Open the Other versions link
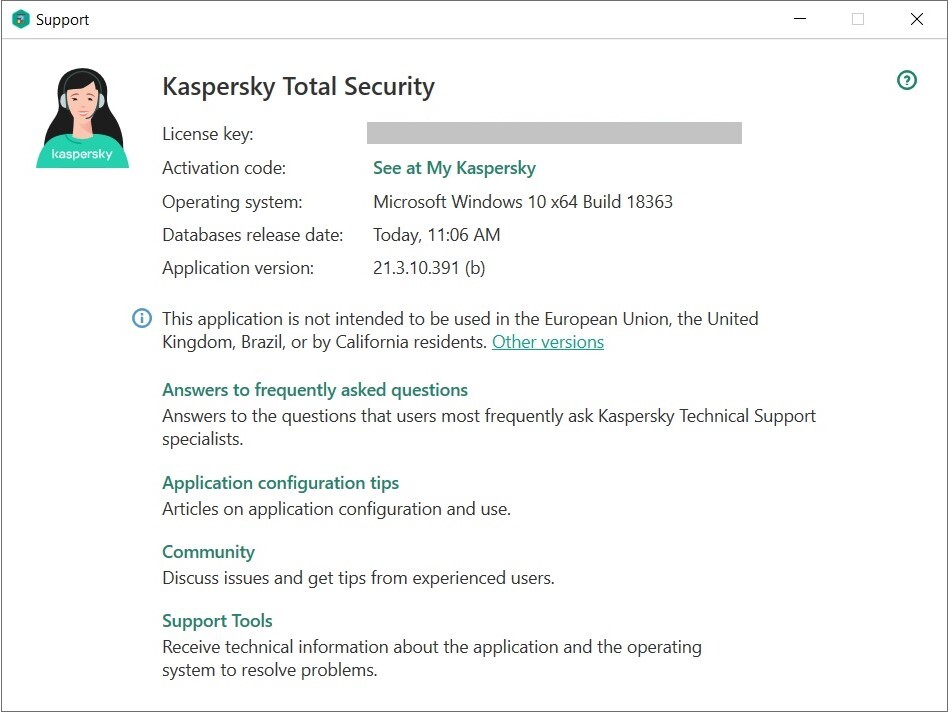The height and width of the screenshot is (712, 949). (547, 342)
